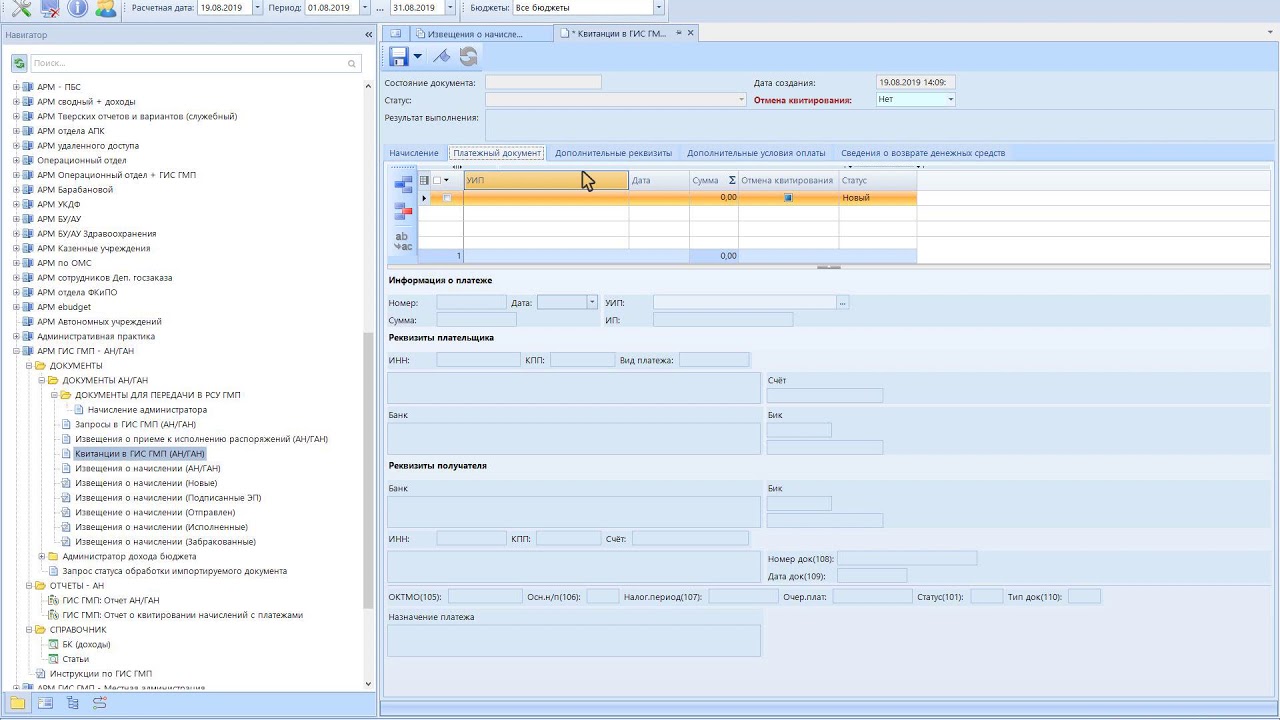Image resolution: width=1280 pixels, height=720 pixels.
Task: Open ГИС ГМП: Отчет АН/ГАН report
Action: point(111,600)
